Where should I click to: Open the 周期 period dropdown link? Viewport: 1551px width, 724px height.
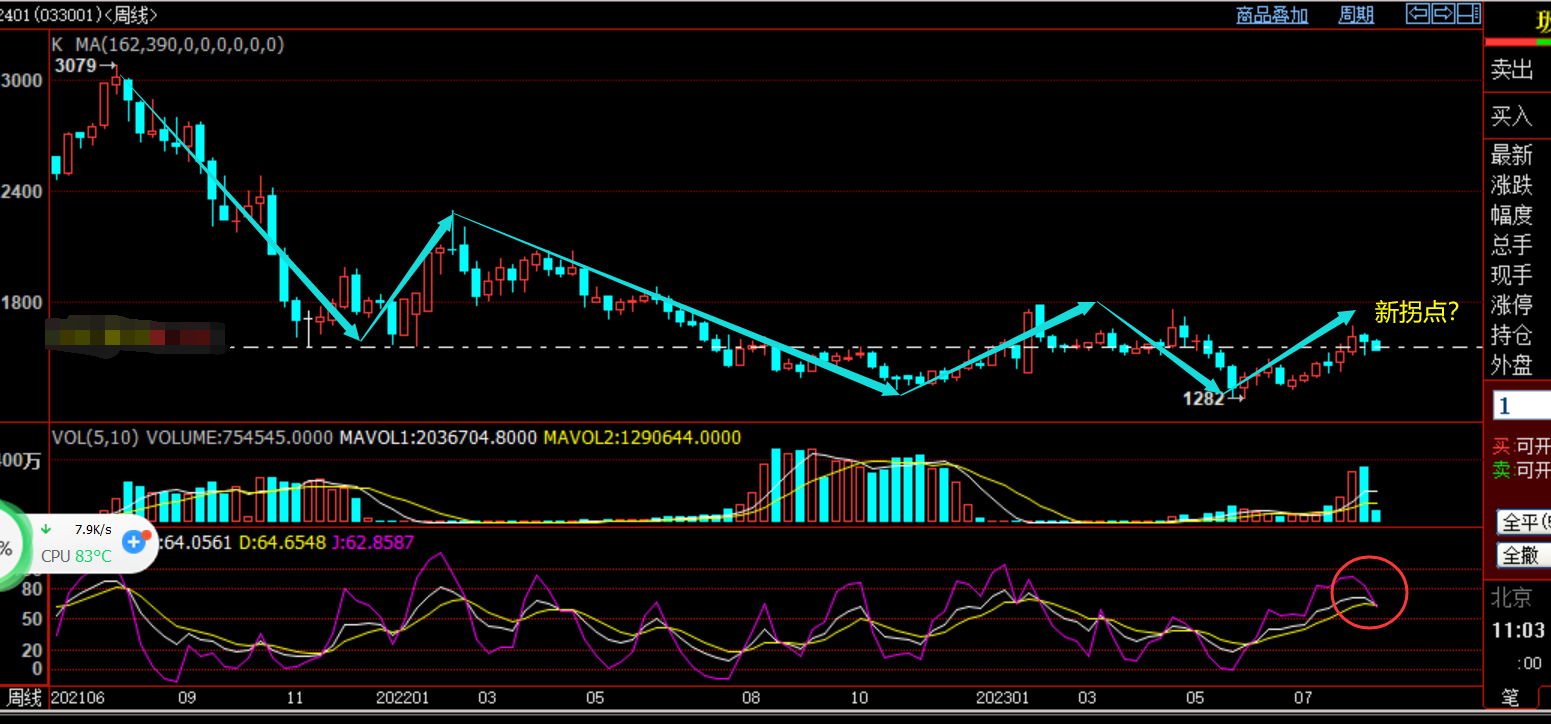tap(1356, 15)
